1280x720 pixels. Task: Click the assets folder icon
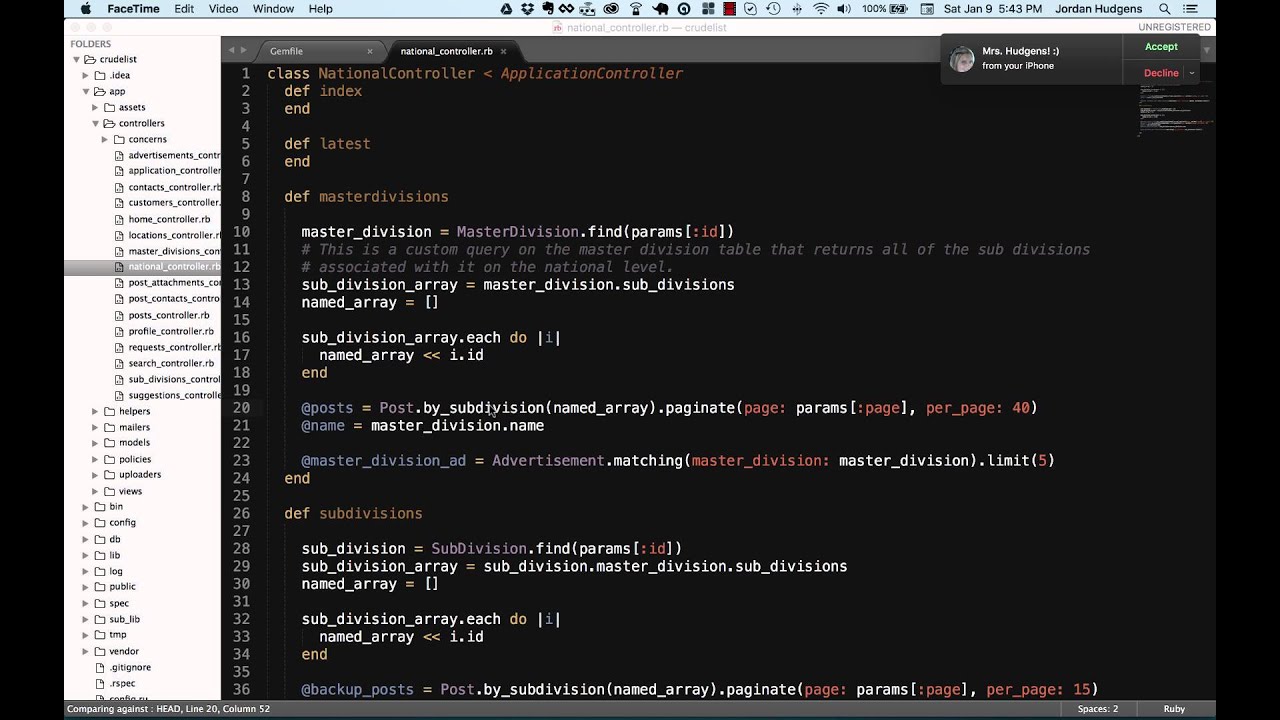109,107
